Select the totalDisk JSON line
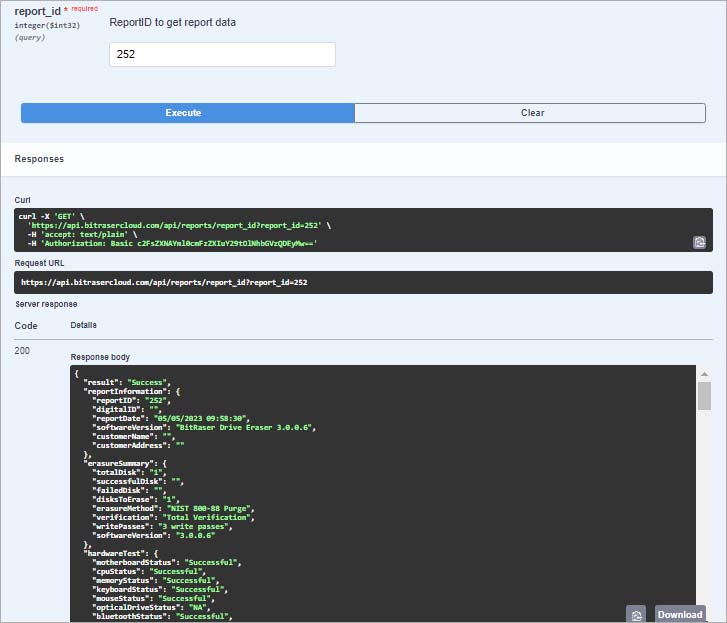Image resolution: width=727 pixels, height=623 pixels. tap(129, 472)
